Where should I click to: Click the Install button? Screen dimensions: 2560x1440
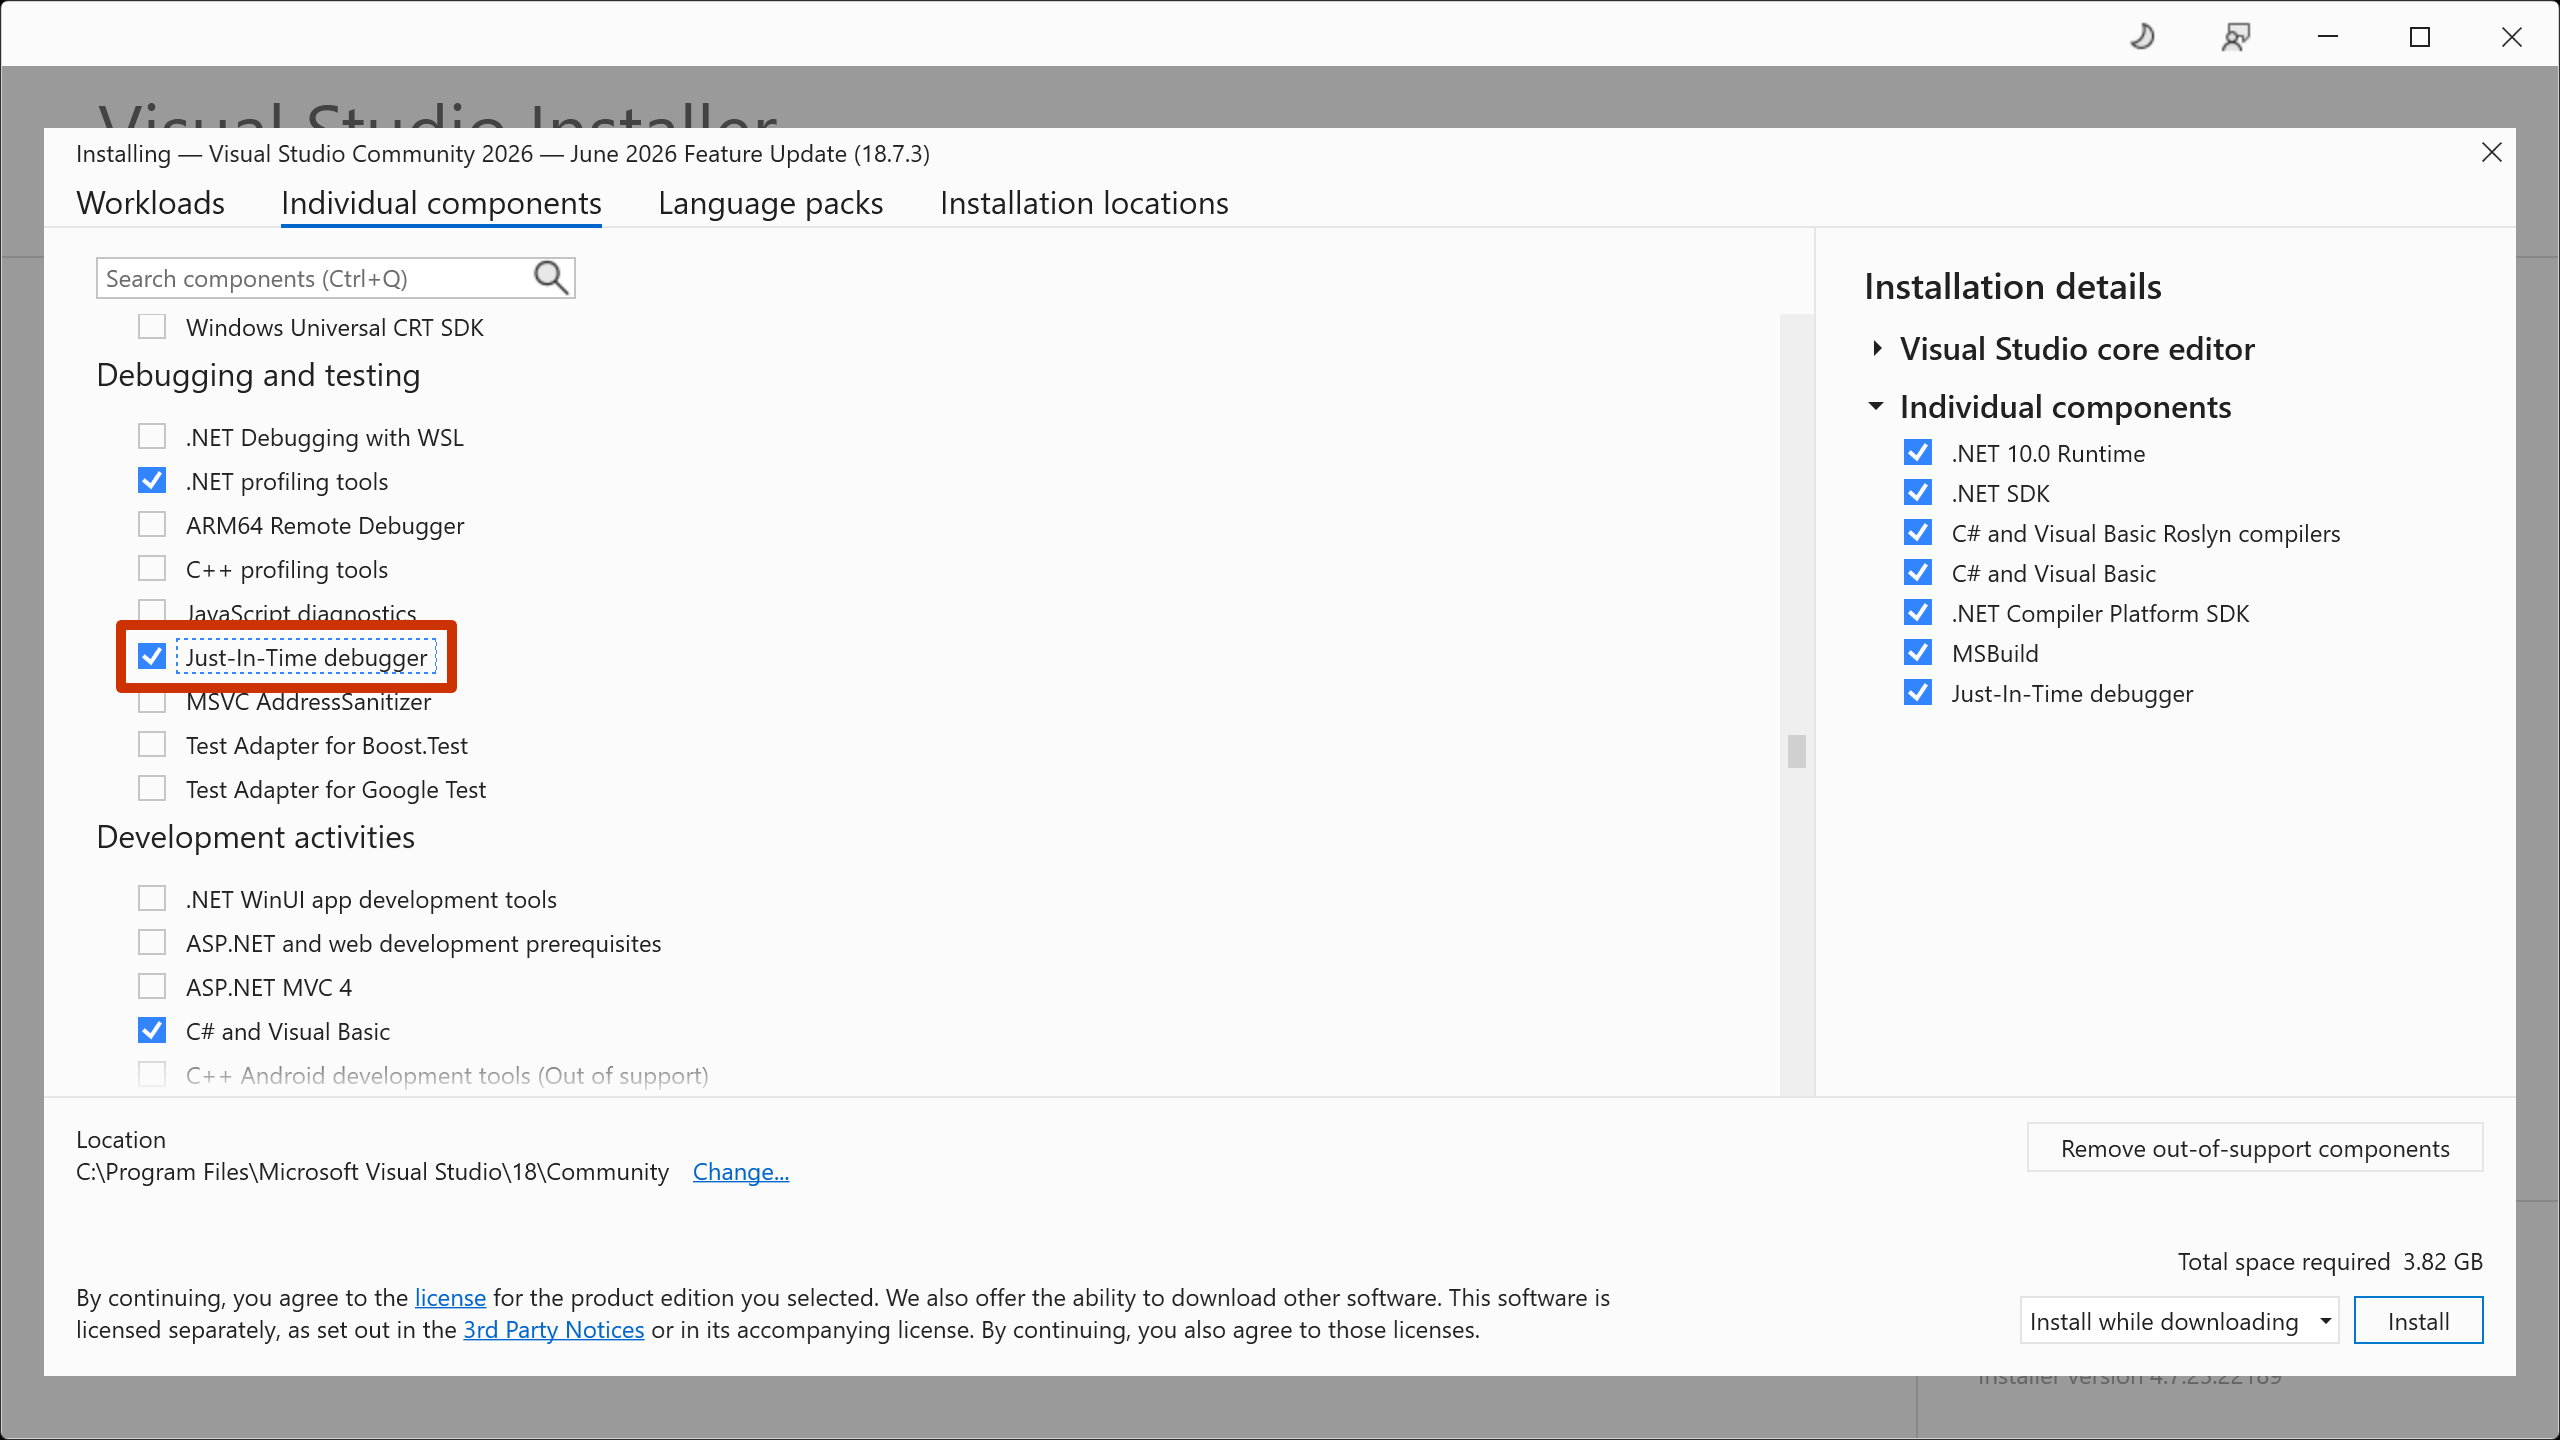coord(2418,1321)
